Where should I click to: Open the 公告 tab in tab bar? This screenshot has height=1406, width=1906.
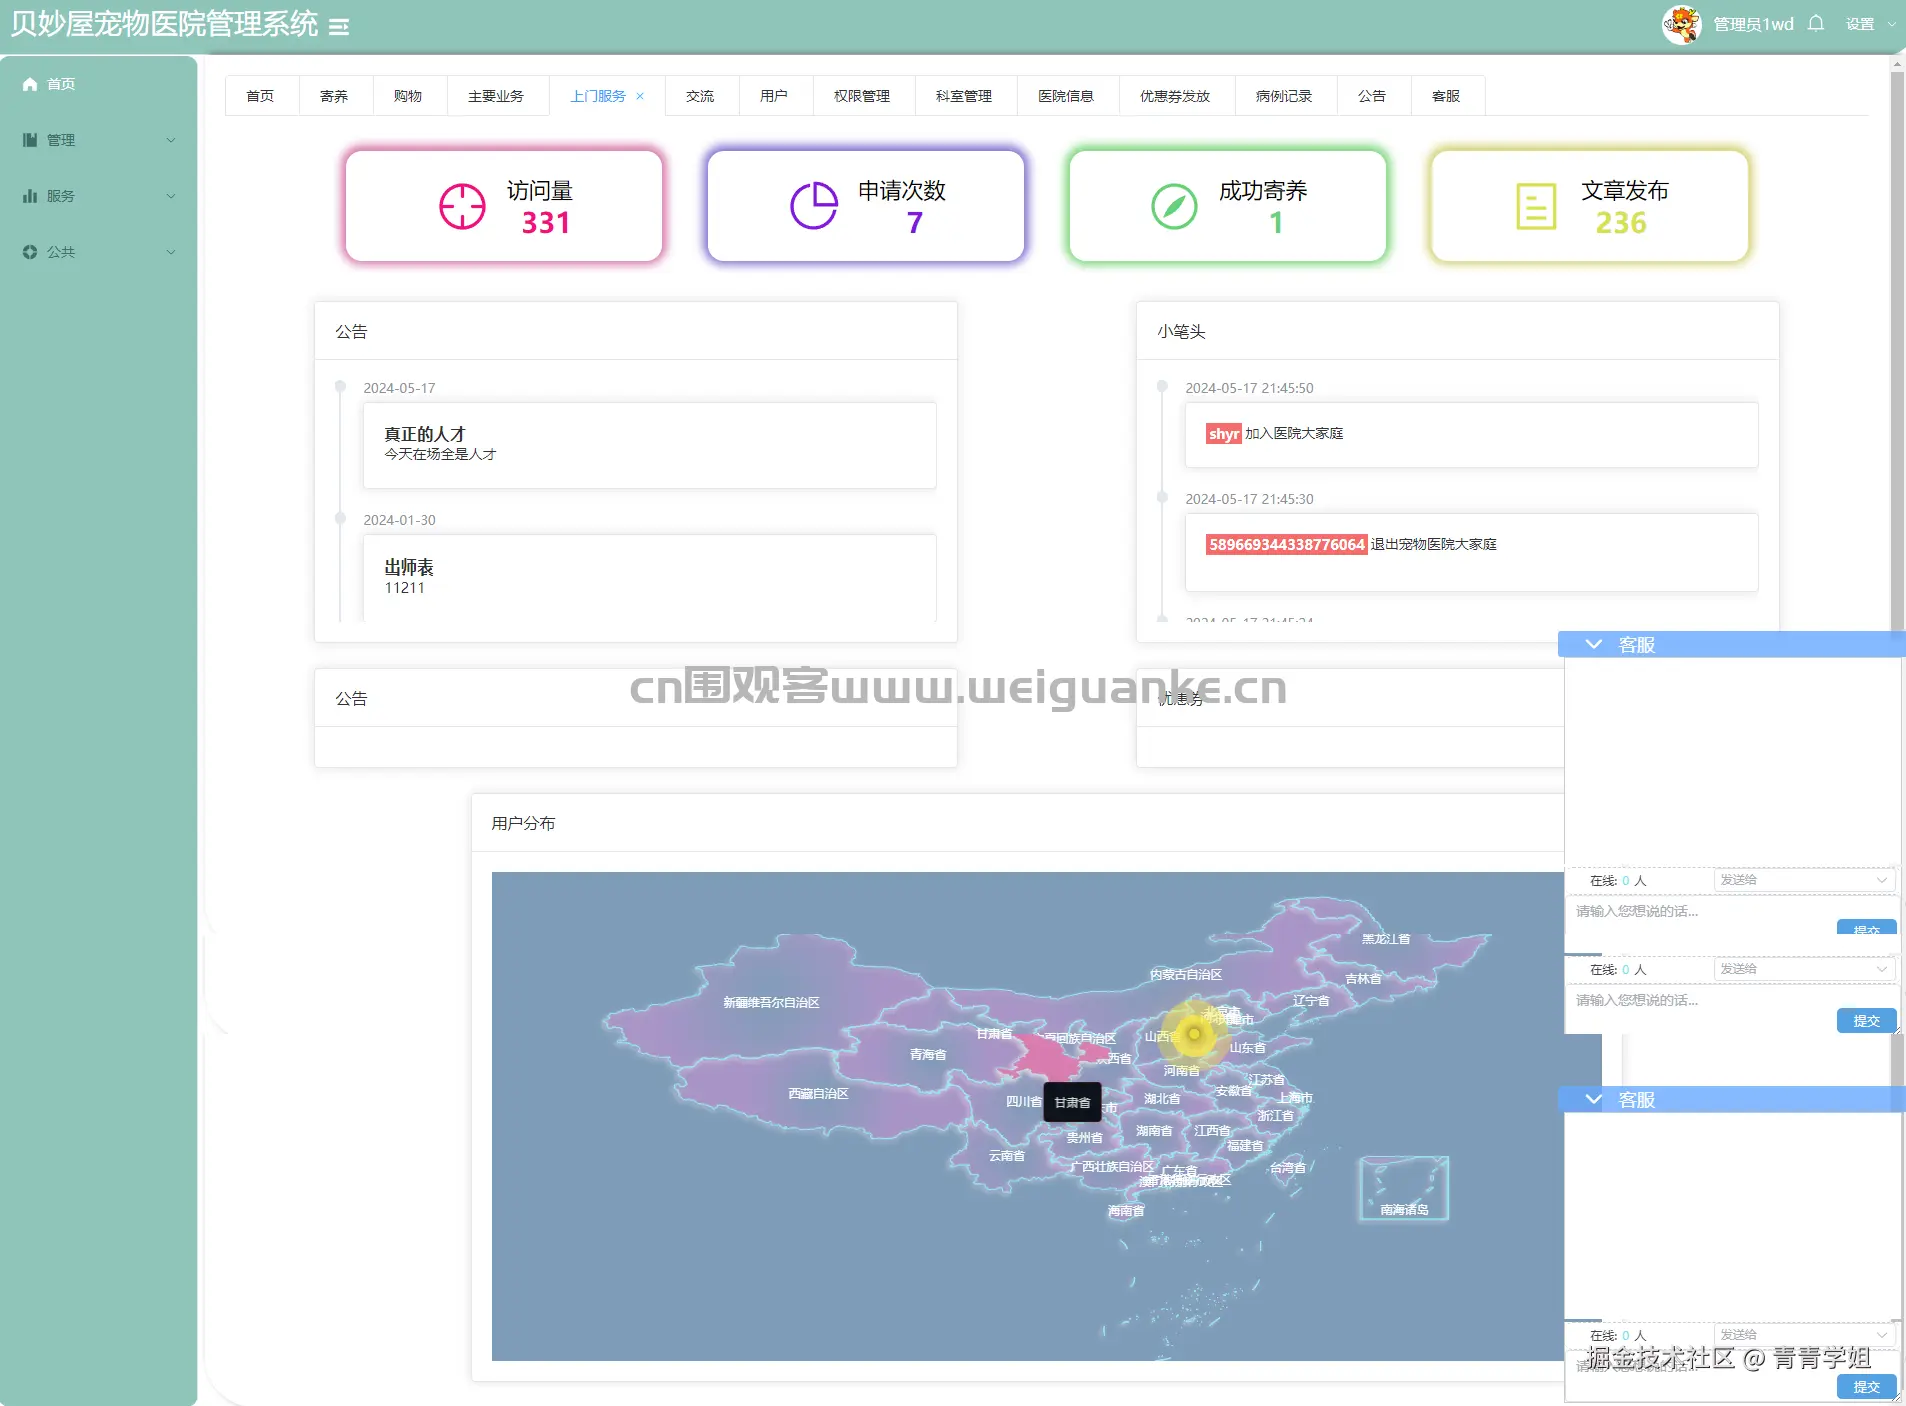pyautogui.click(x=1372, y=96)
